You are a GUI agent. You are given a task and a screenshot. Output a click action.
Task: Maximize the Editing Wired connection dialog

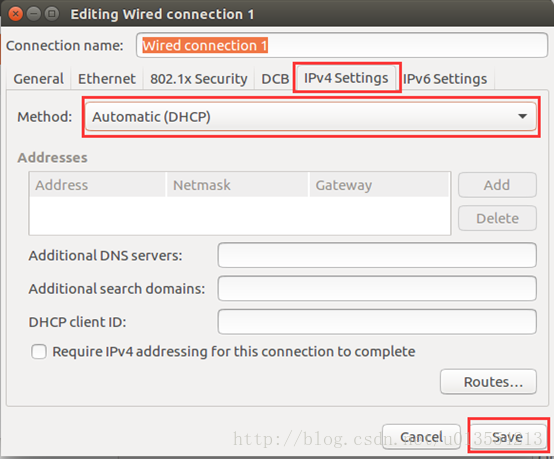[x=52, y=14]
